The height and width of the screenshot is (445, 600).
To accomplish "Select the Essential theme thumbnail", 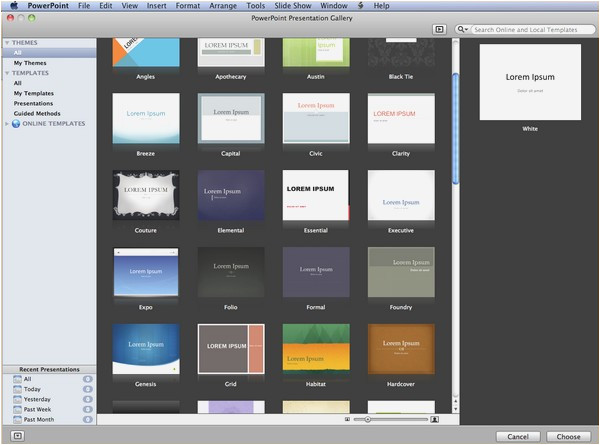I will pyautogui.click(x=316, y=195).
